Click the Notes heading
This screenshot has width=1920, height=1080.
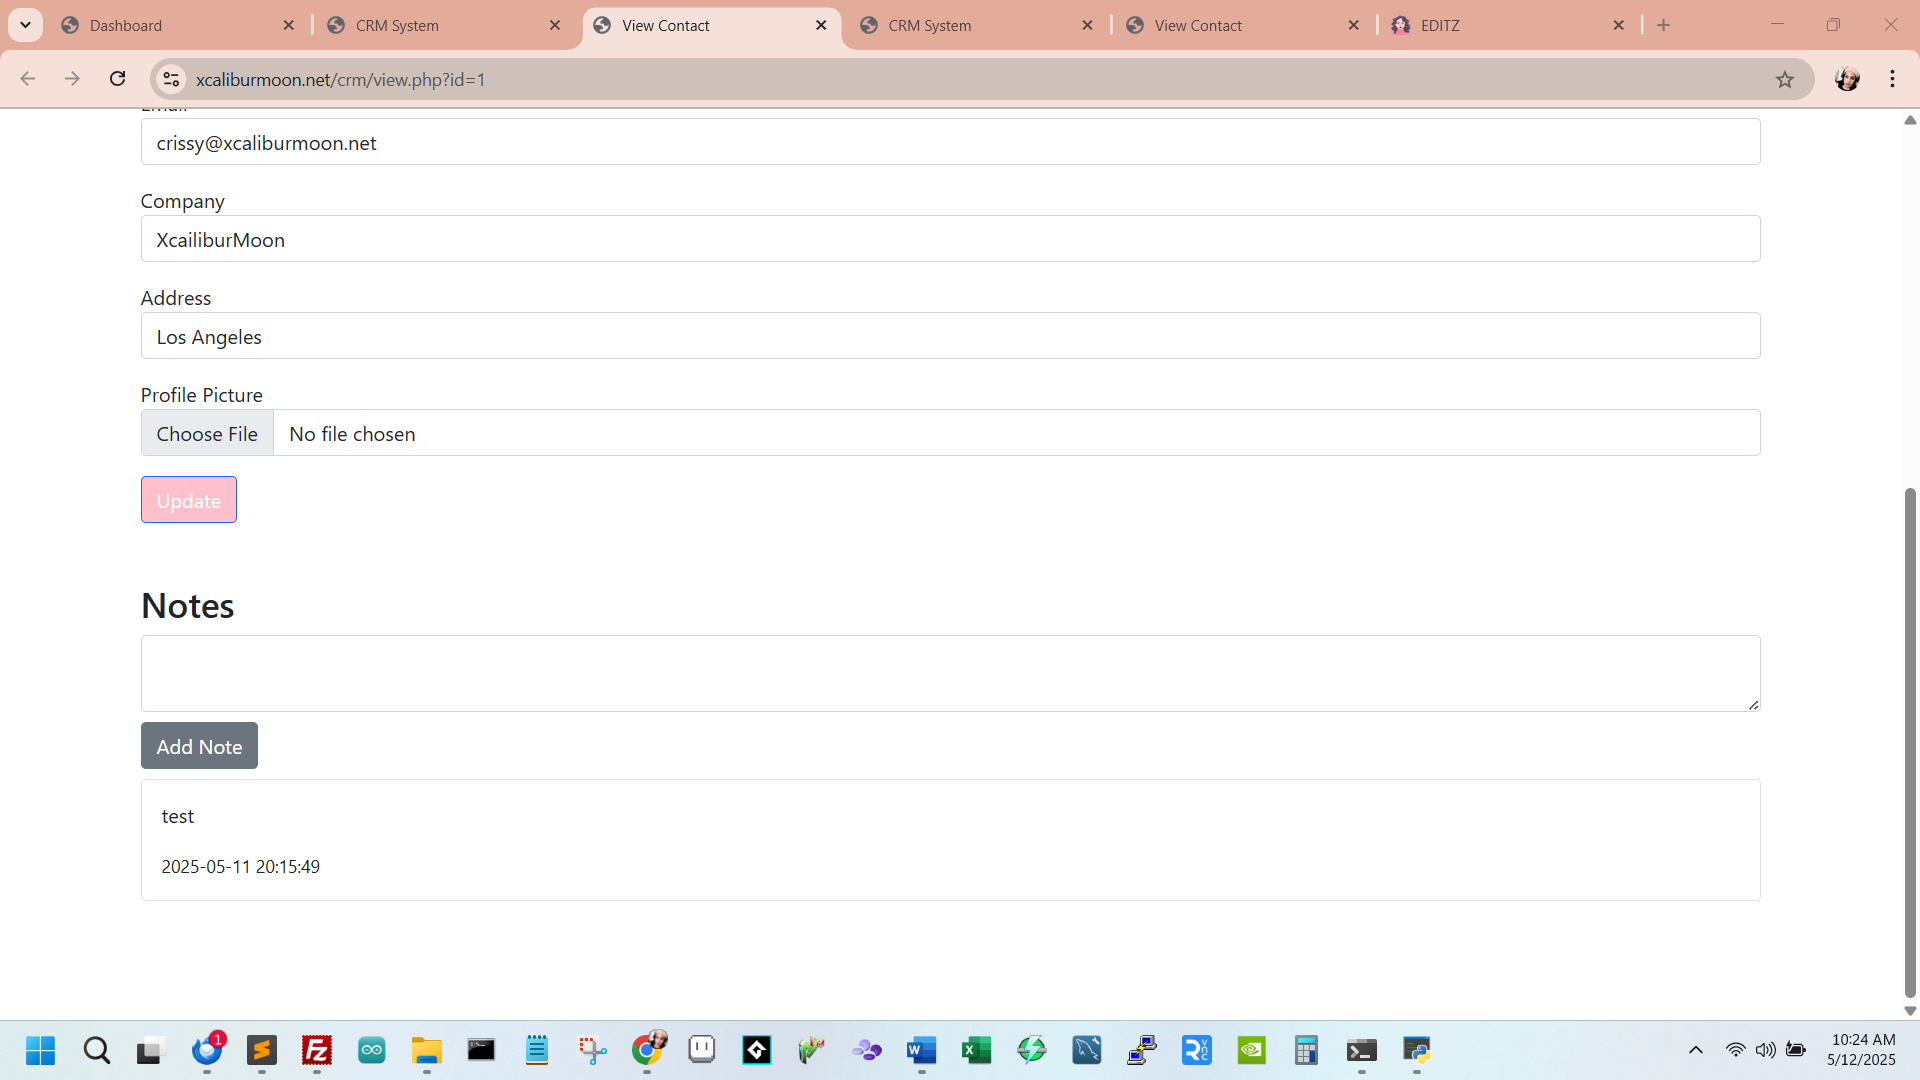point(188,605)
